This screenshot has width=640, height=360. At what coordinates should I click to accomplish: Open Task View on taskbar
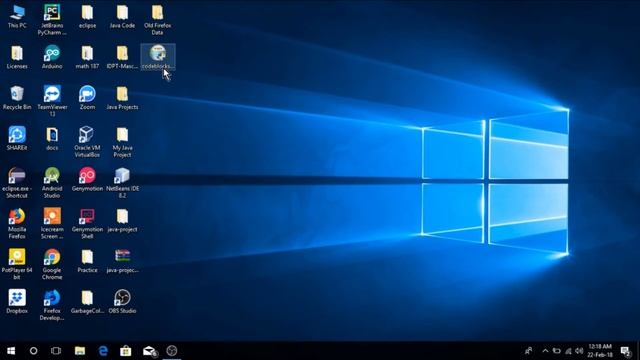[56, 351]
